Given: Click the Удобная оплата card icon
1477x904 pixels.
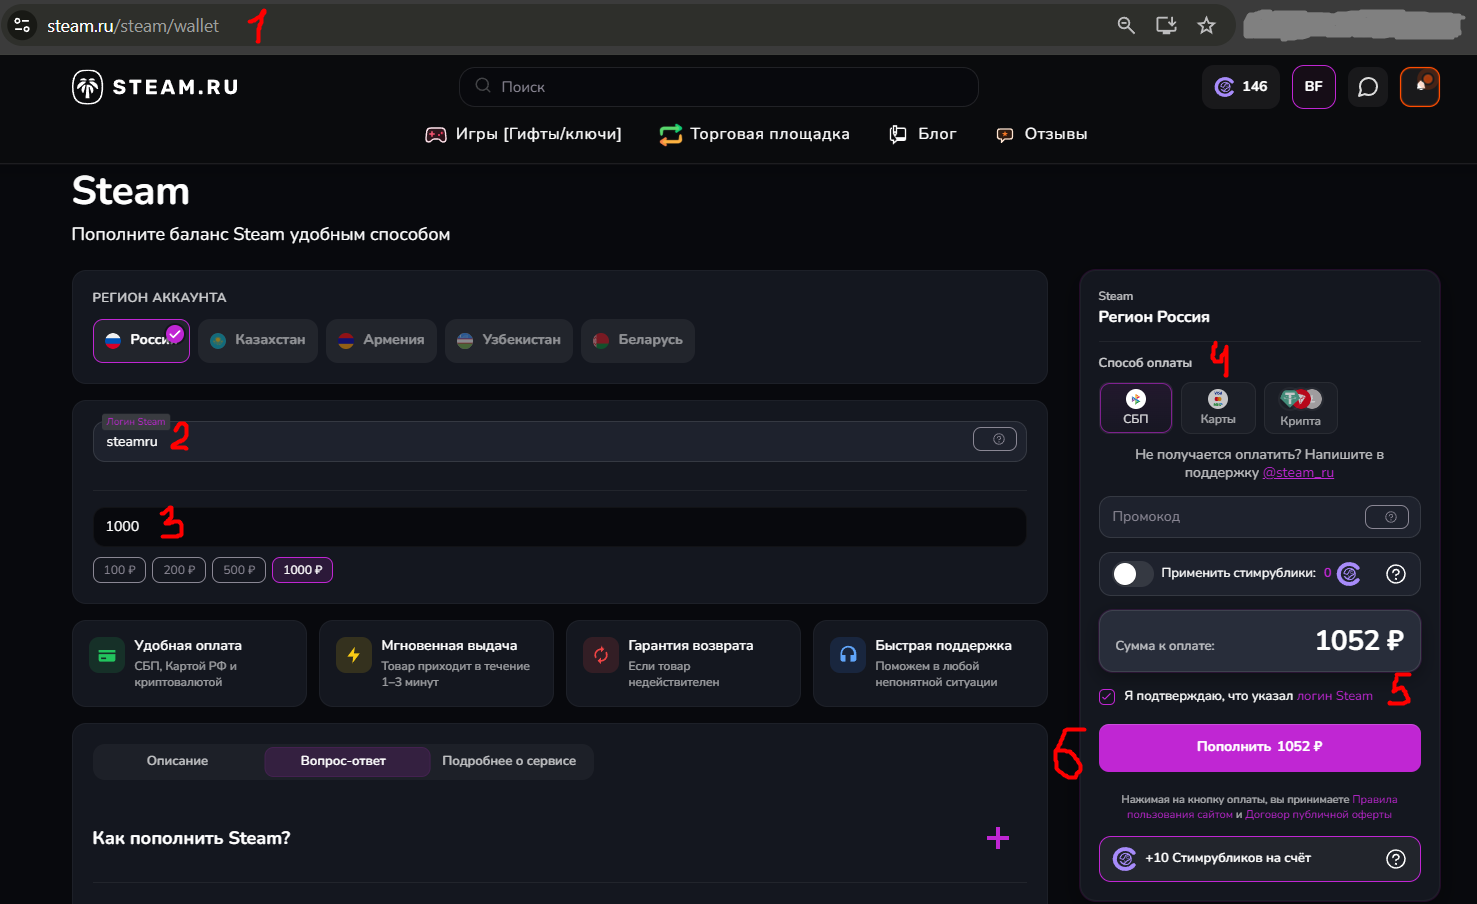Looking at the screenshot, I should coord(107,655).
